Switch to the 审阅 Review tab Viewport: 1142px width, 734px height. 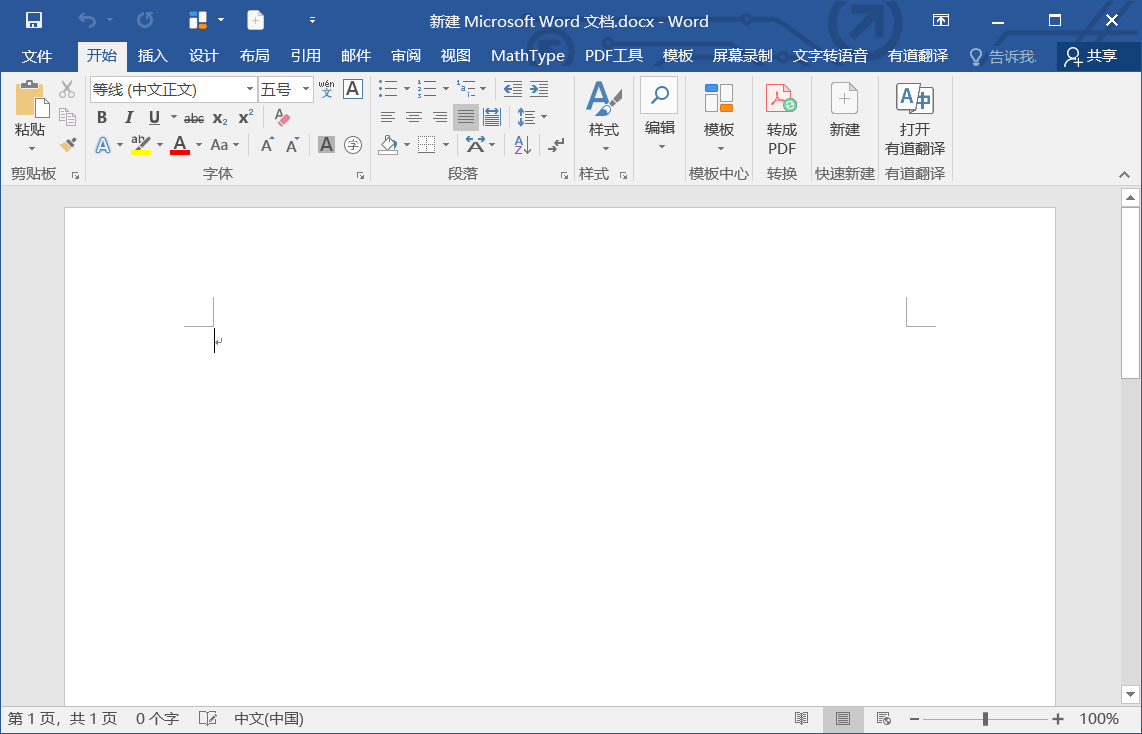pyautogui.click(x=406, y=56)
